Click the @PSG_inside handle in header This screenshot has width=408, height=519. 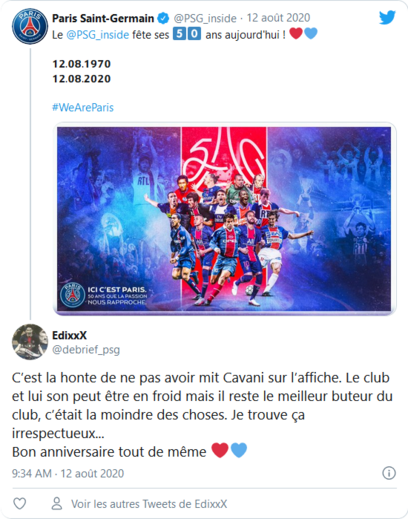tap(205, 18)
